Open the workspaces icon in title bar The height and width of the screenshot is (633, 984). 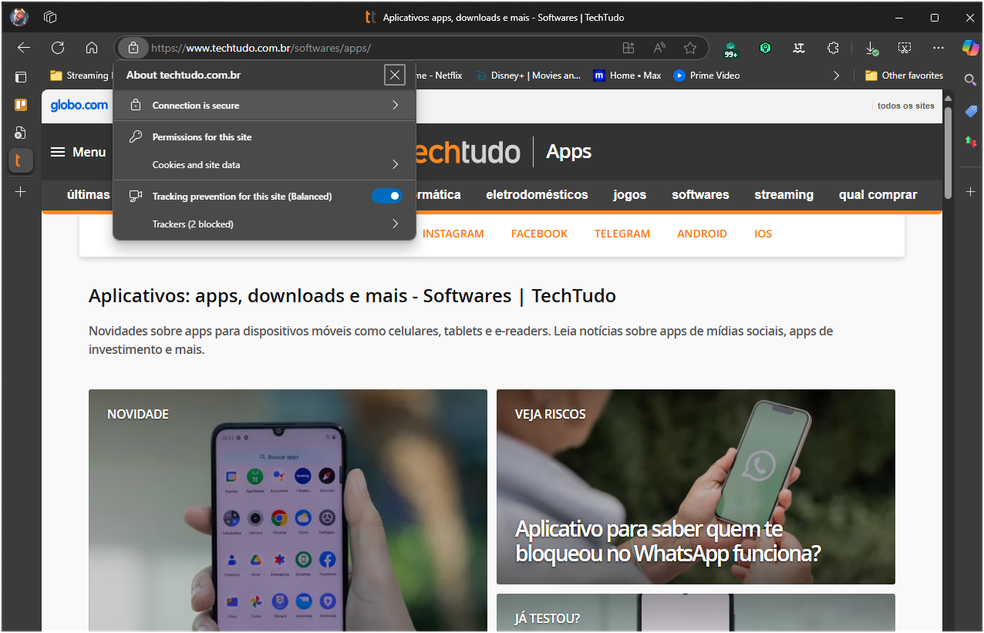tap(50, 17)
